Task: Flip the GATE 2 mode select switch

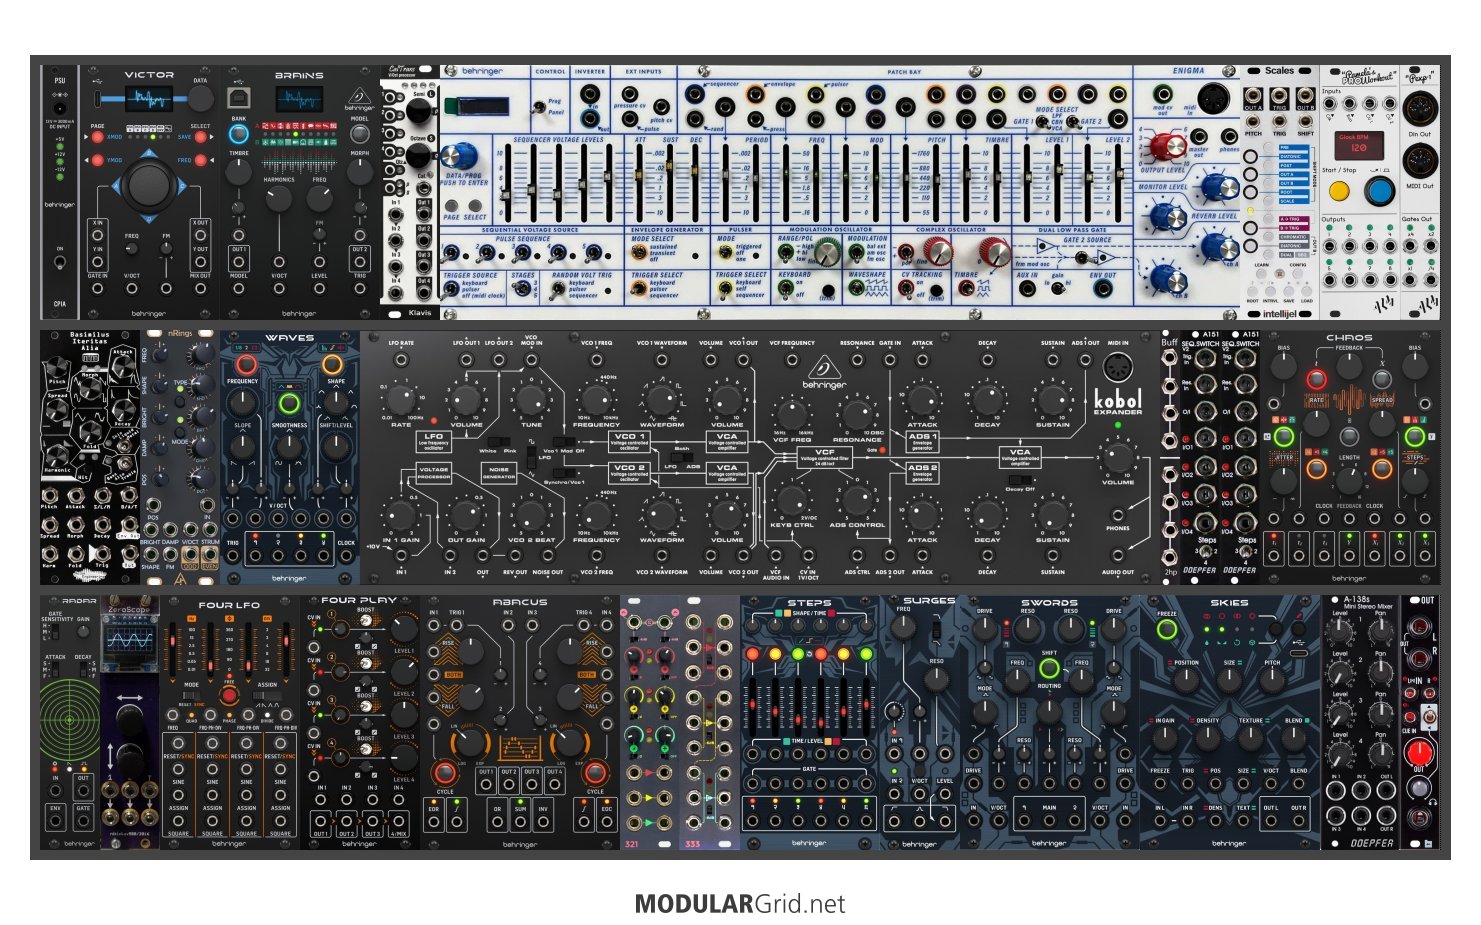Action: click(x=1075, y=120)
